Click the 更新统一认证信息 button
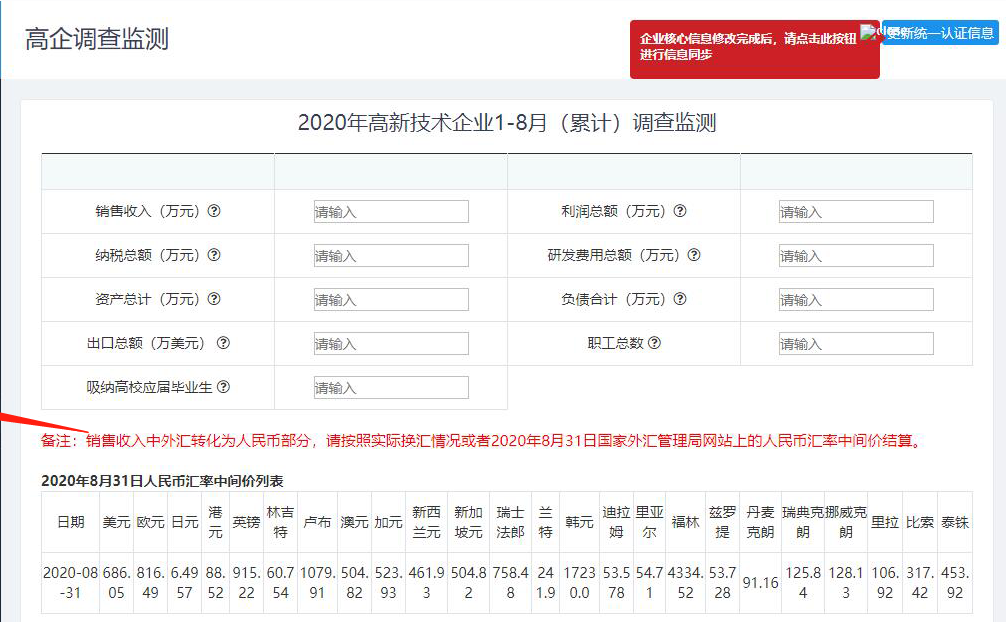 coord(940,33)
